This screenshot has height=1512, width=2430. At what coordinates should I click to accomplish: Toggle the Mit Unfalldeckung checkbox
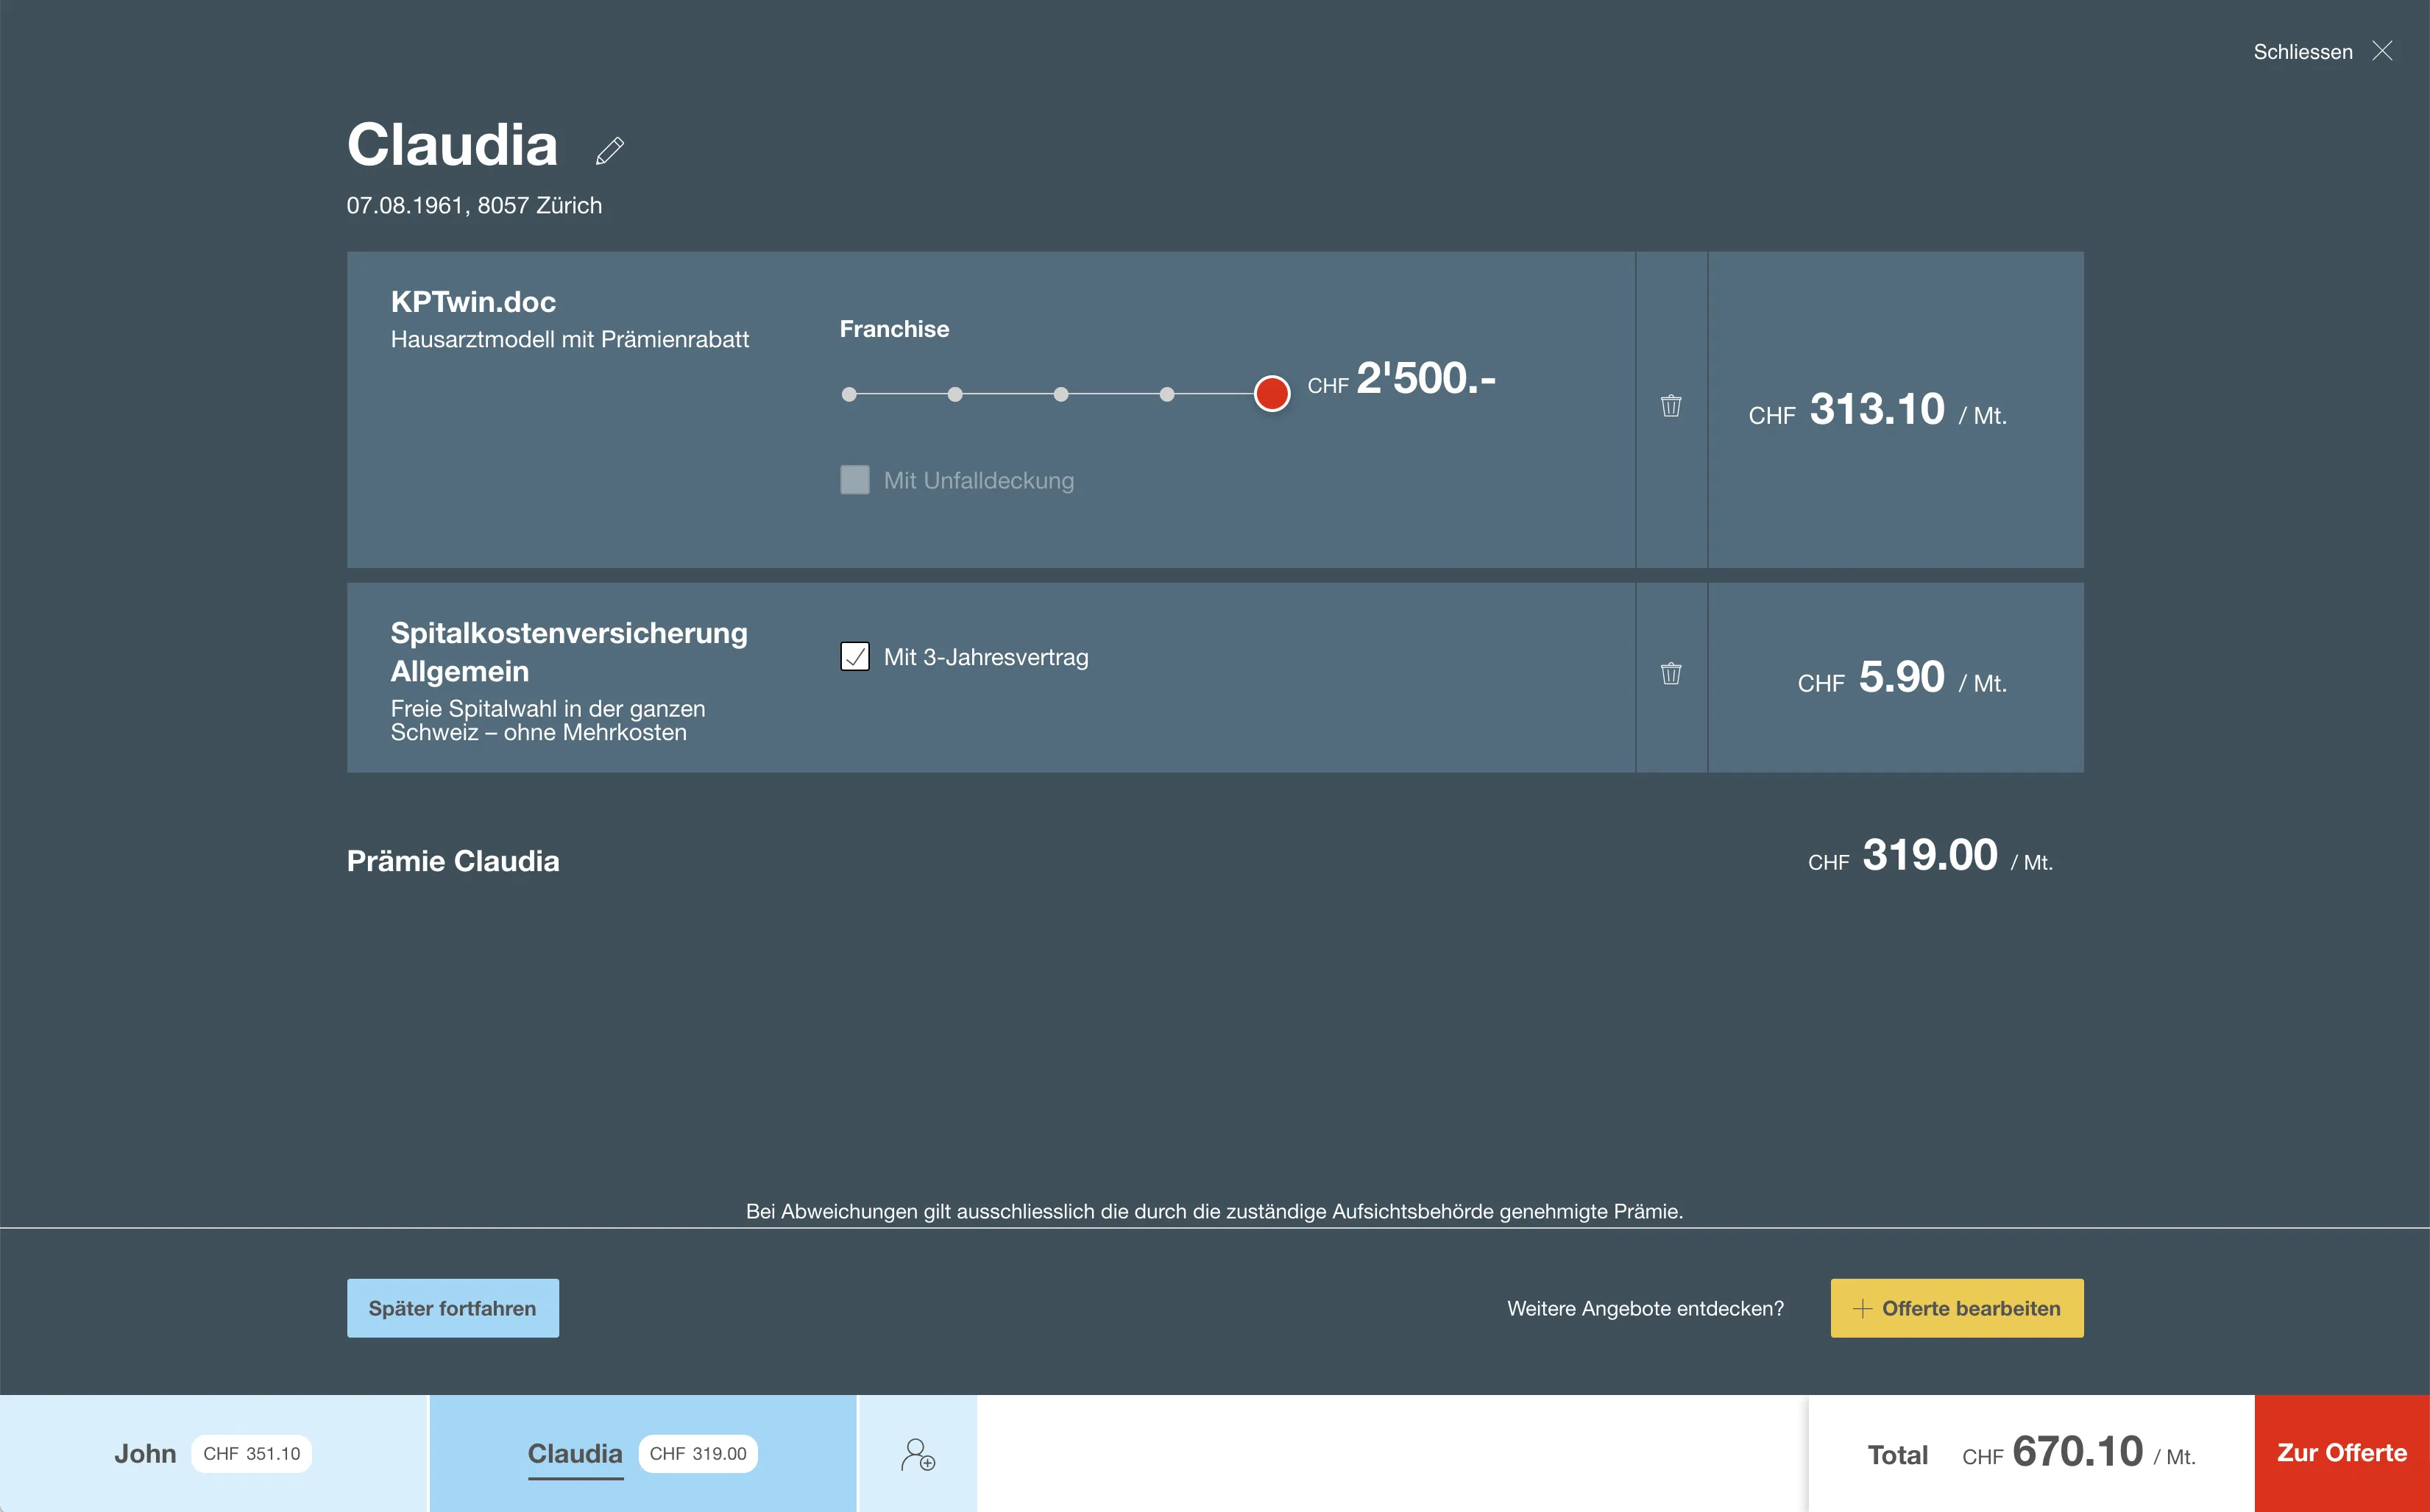click(855, 480)
